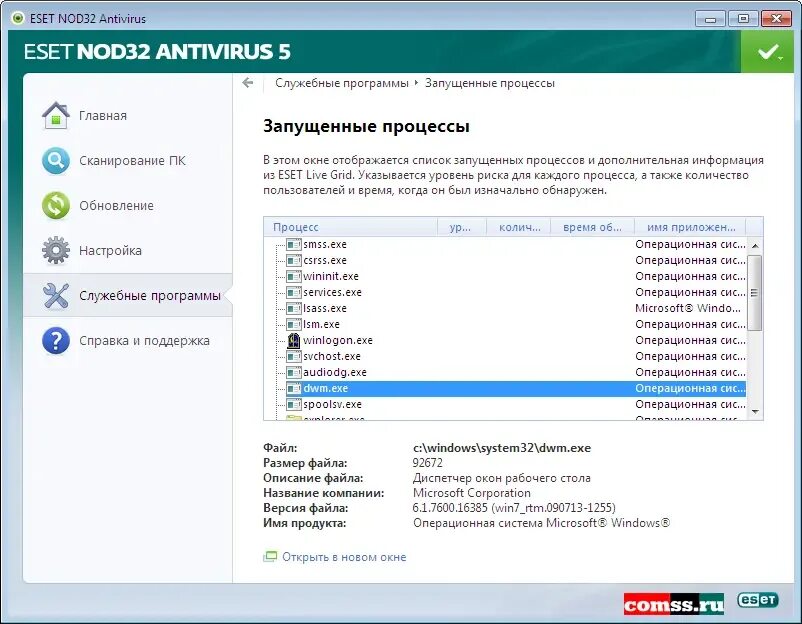Click the ESET logo at bottom right

pyautogui.click(x=758, y=599)
